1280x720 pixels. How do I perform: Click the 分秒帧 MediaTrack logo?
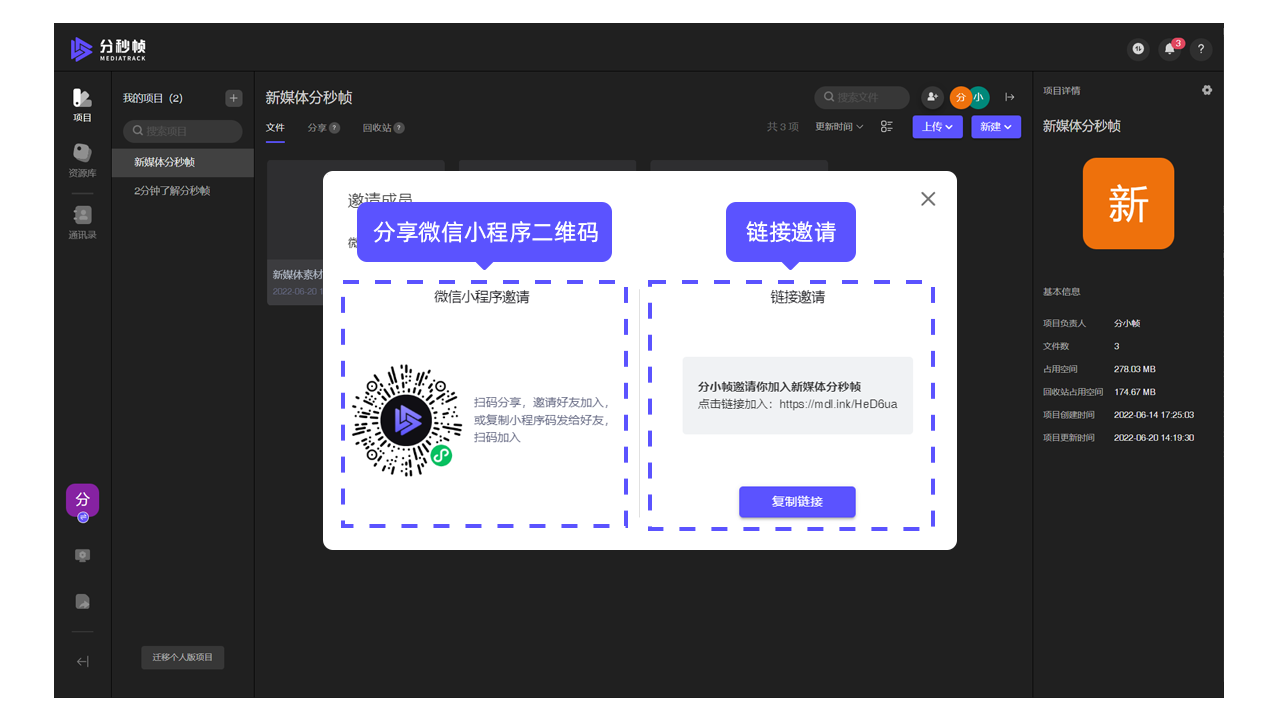click(x=109, y=48)
